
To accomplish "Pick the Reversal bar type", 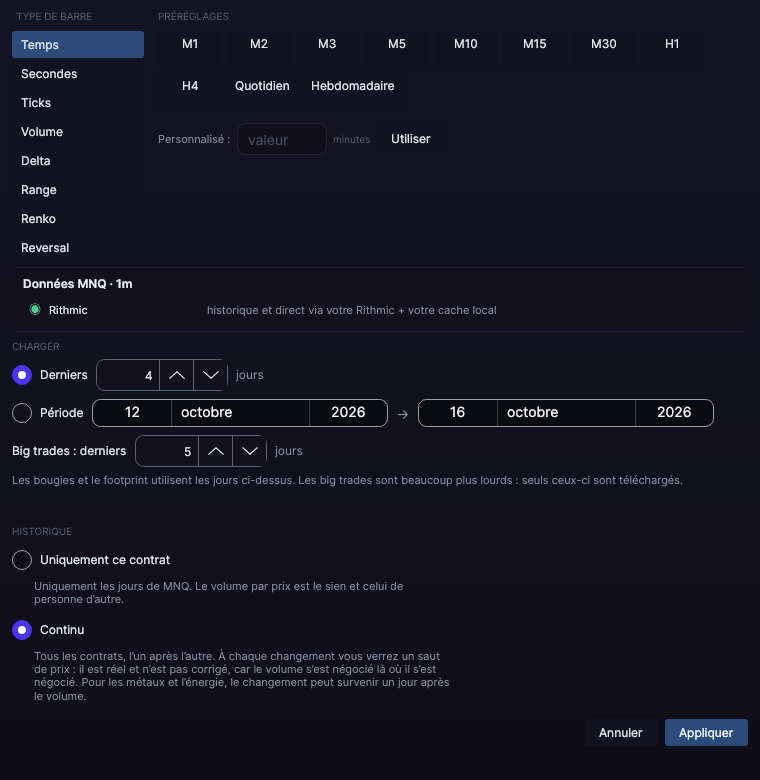I will pyautogui.click(x=78, y=248).
